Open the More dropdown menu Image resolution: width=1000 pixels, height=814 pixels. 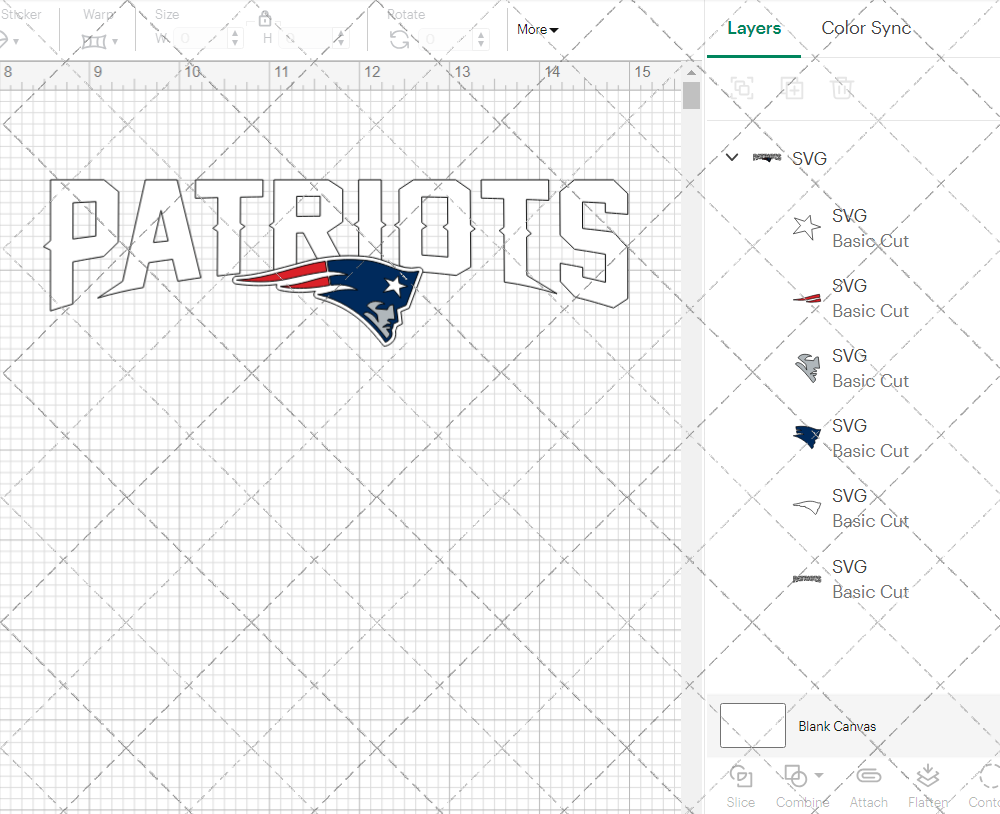click(538, 29)
